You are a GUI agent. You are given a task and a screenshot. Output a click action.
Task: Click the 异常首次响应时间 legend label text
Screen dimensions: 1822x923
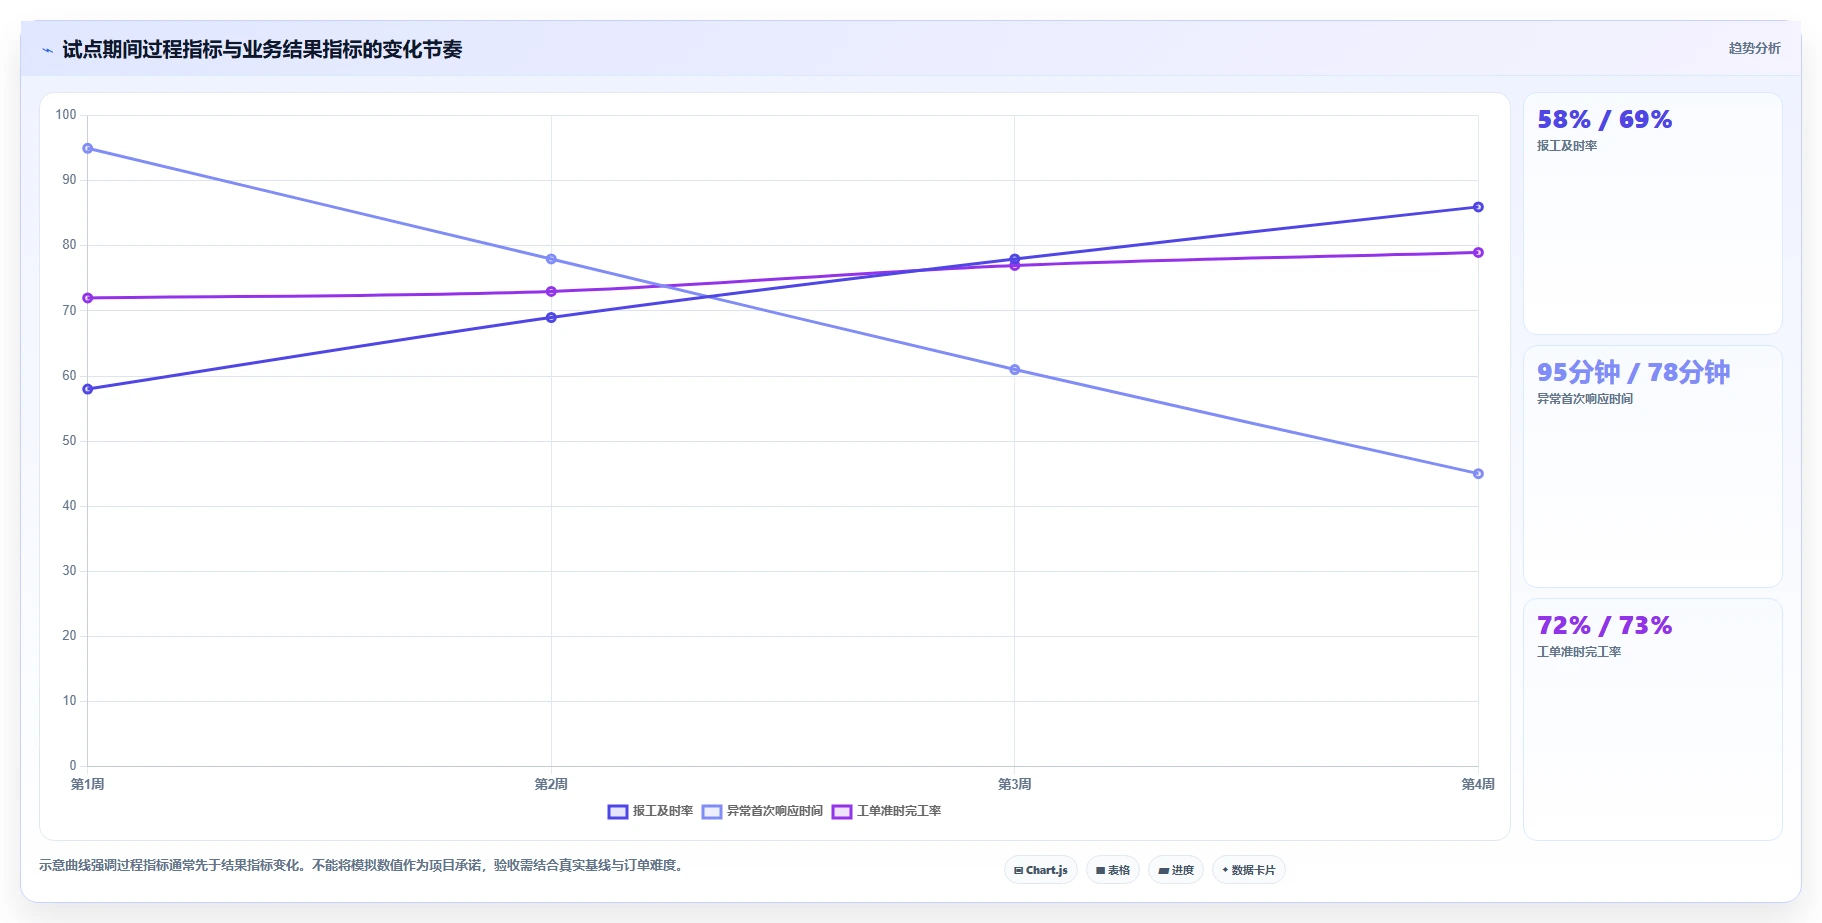[774, 811]
